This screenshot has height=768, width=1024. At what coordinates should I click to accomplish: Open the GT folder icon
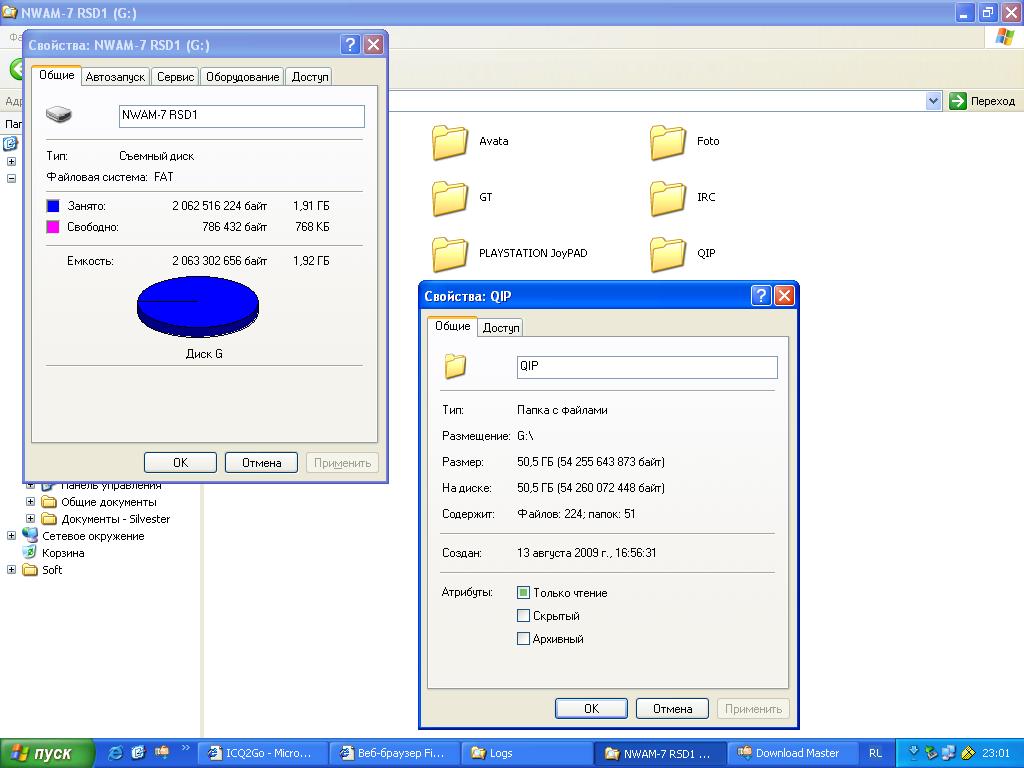(450, 198)
